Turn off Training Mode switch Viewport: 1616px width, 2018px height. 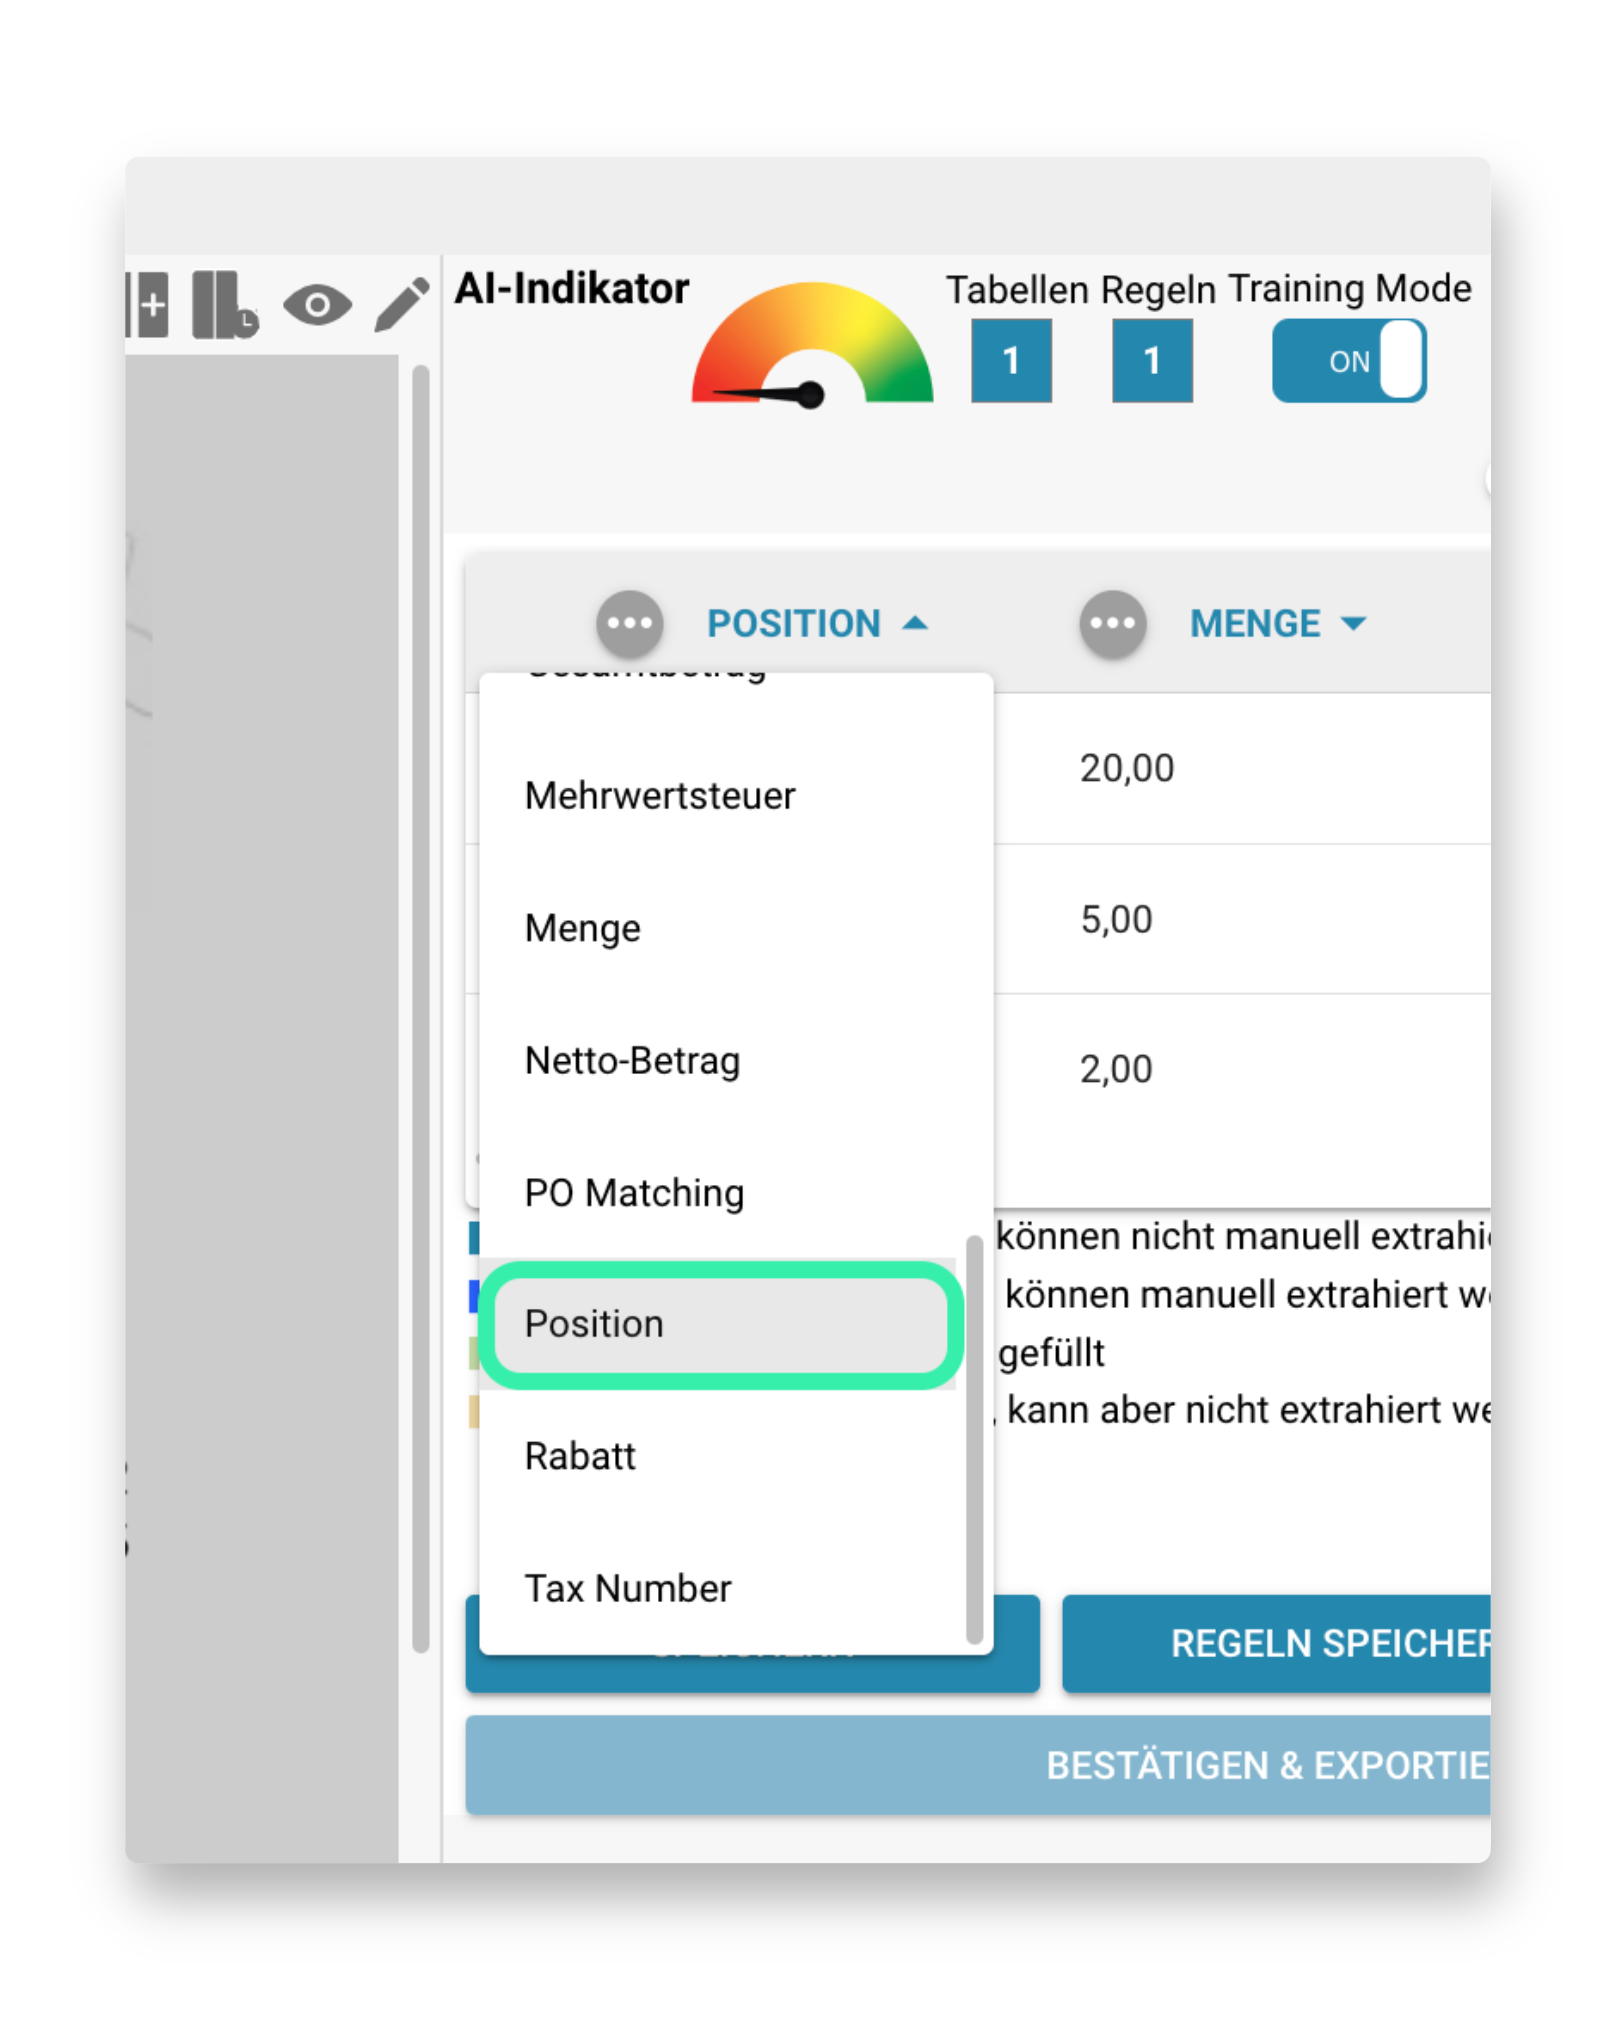point(1348,360)
